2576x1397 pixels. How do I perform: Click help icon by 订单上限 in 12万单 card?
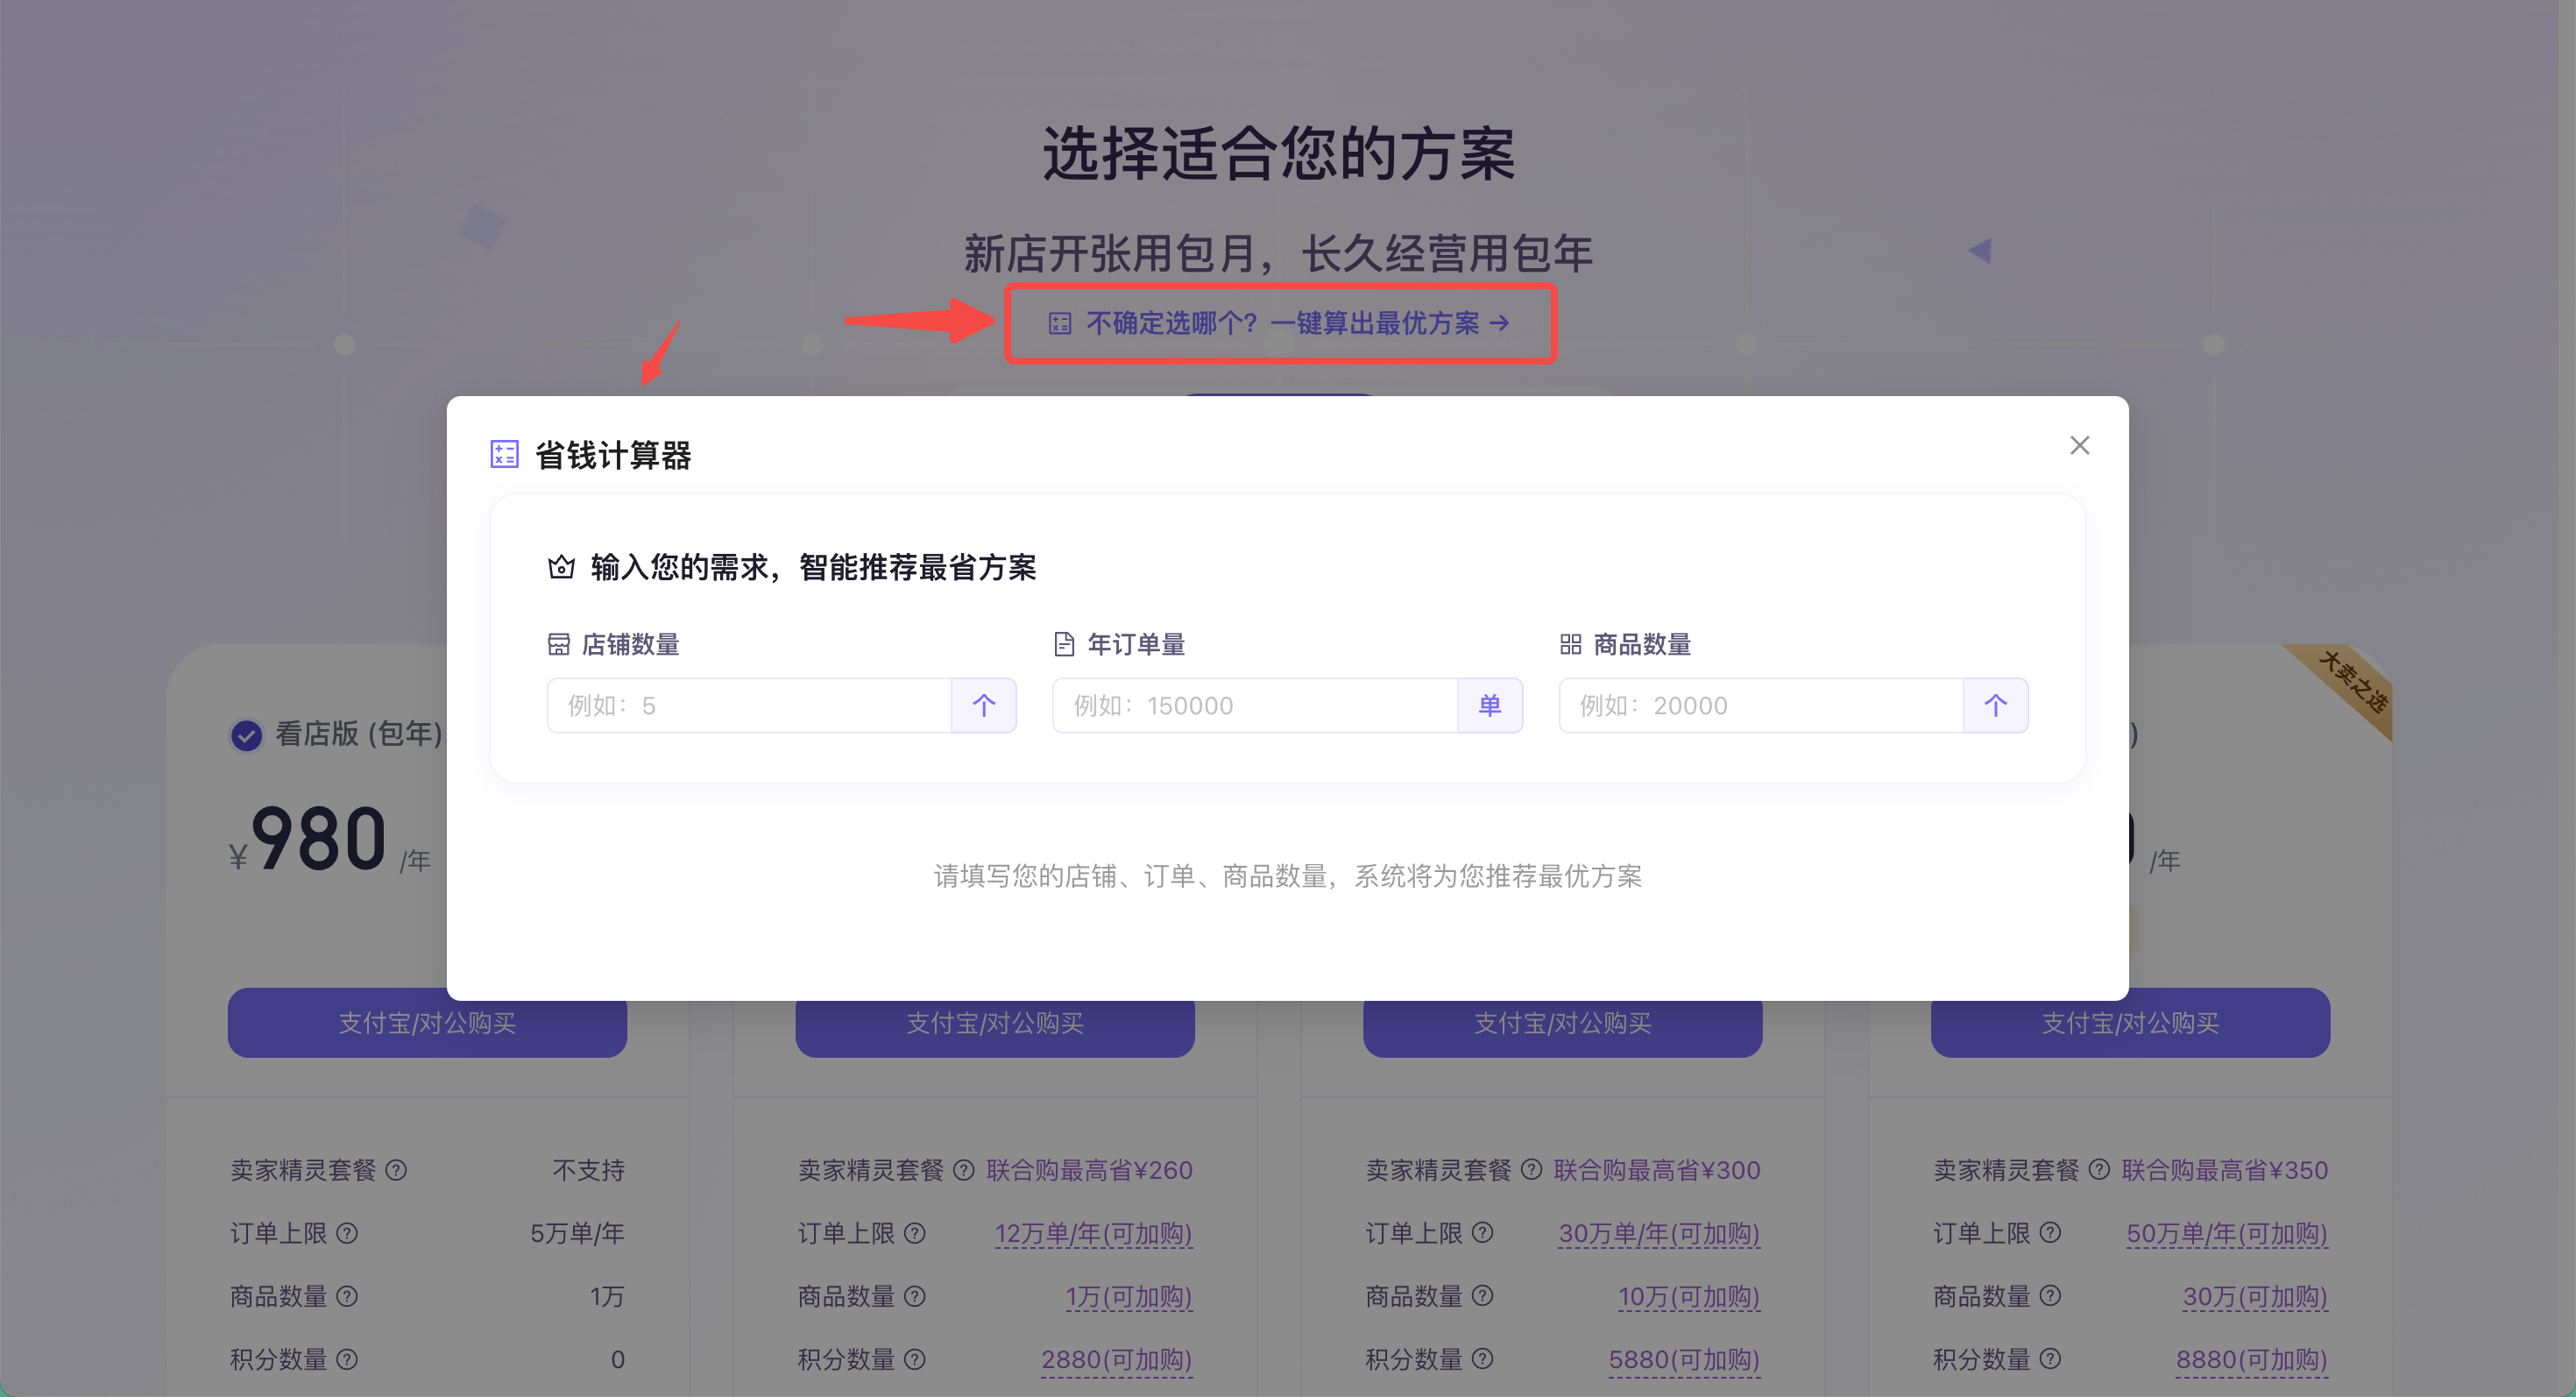click(915, 1233)
